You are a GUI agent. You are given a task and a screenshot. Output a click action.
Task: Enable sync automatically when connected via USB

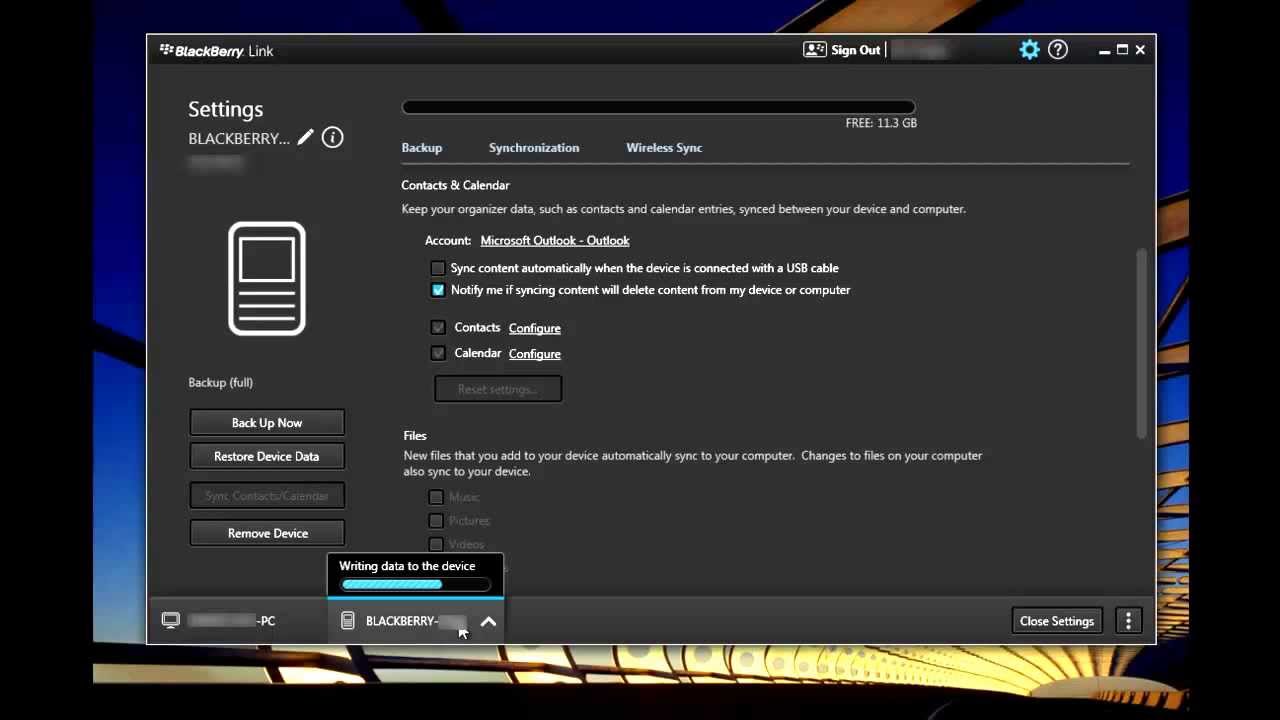pyautogui.click(x=438, y=268)
